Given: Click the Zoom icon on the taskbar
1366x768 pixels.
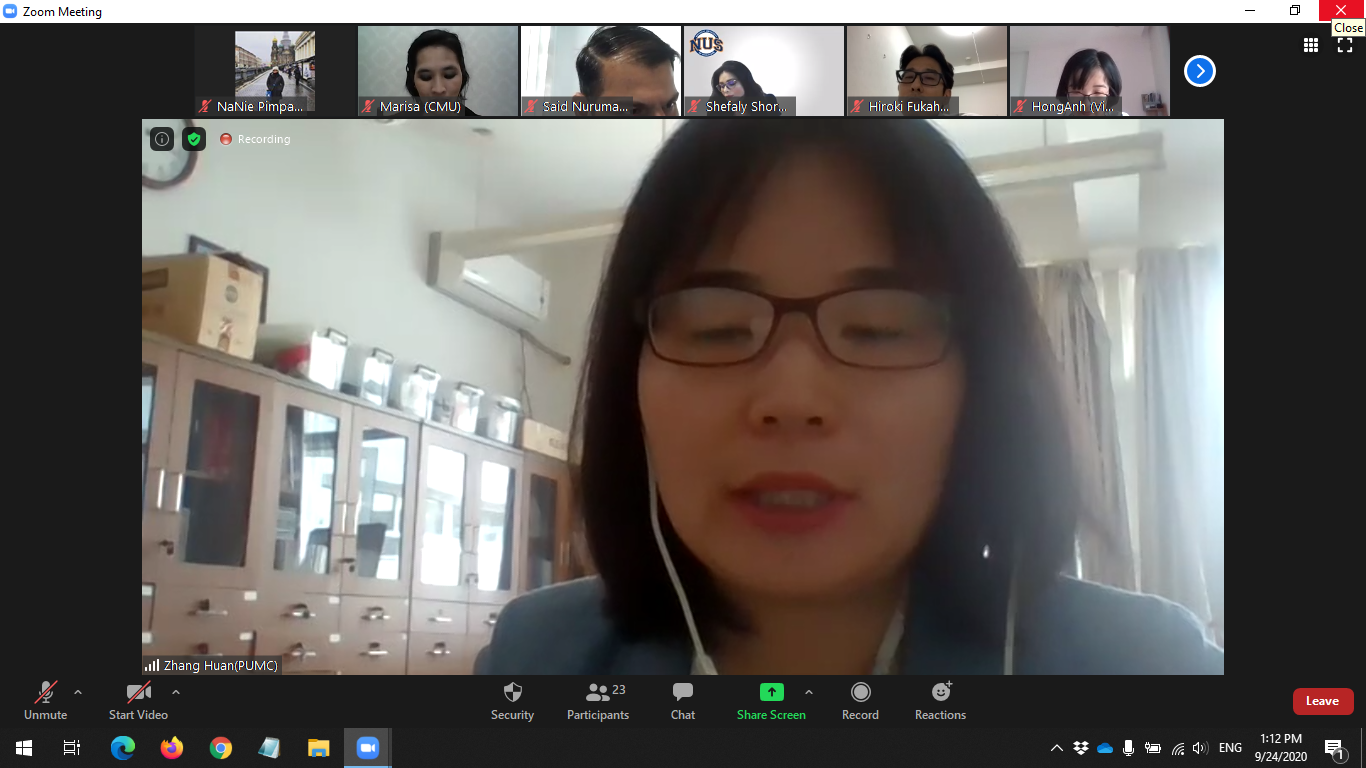Looking at the screenshot, I should click(x=368, y=748).
